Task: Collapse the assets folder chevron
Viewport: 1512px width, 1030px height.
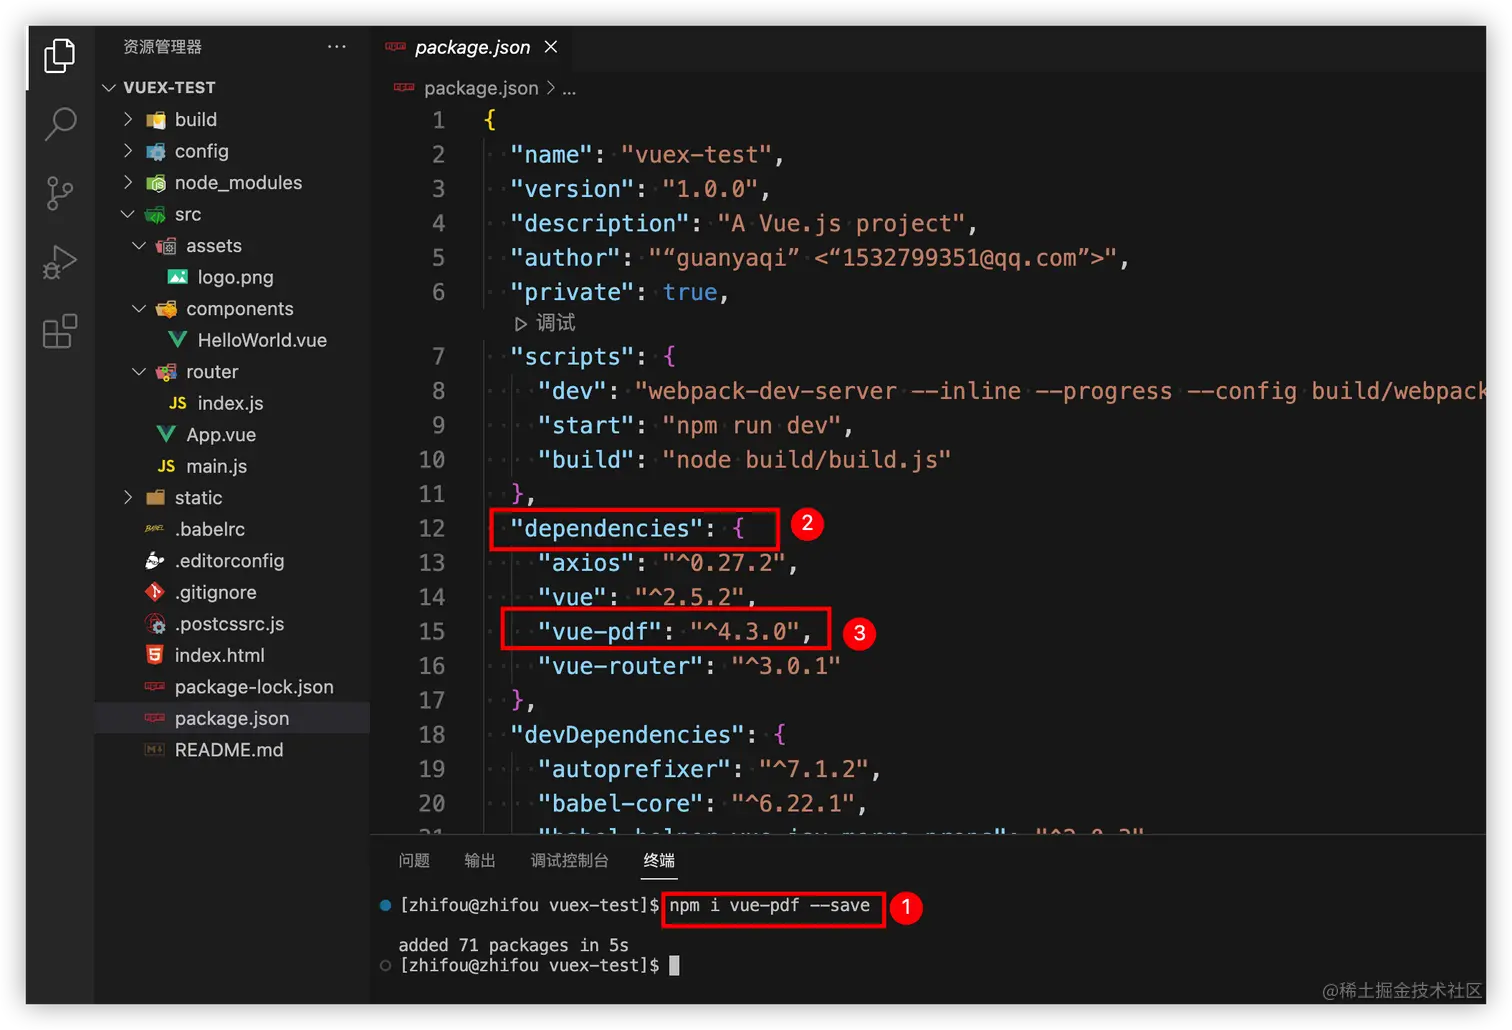Action: (139, 245)
